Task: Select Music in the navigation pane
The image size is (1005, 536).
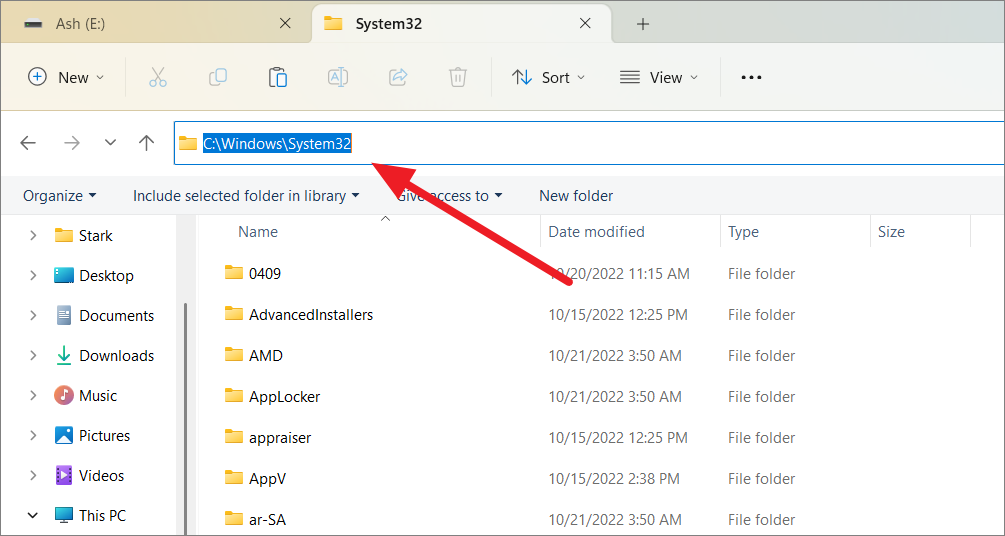Action: click(x=97, y=396)
